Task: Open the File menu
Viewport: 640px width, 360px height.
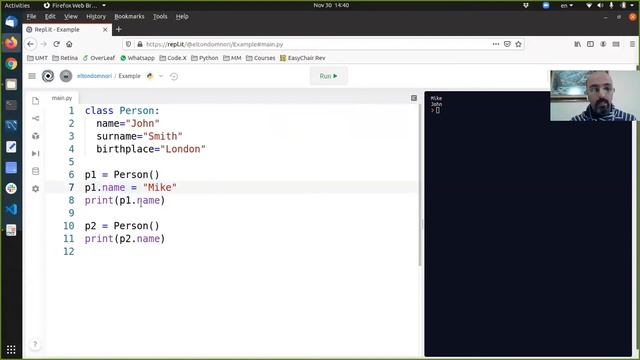Action: tap(31, 16)
